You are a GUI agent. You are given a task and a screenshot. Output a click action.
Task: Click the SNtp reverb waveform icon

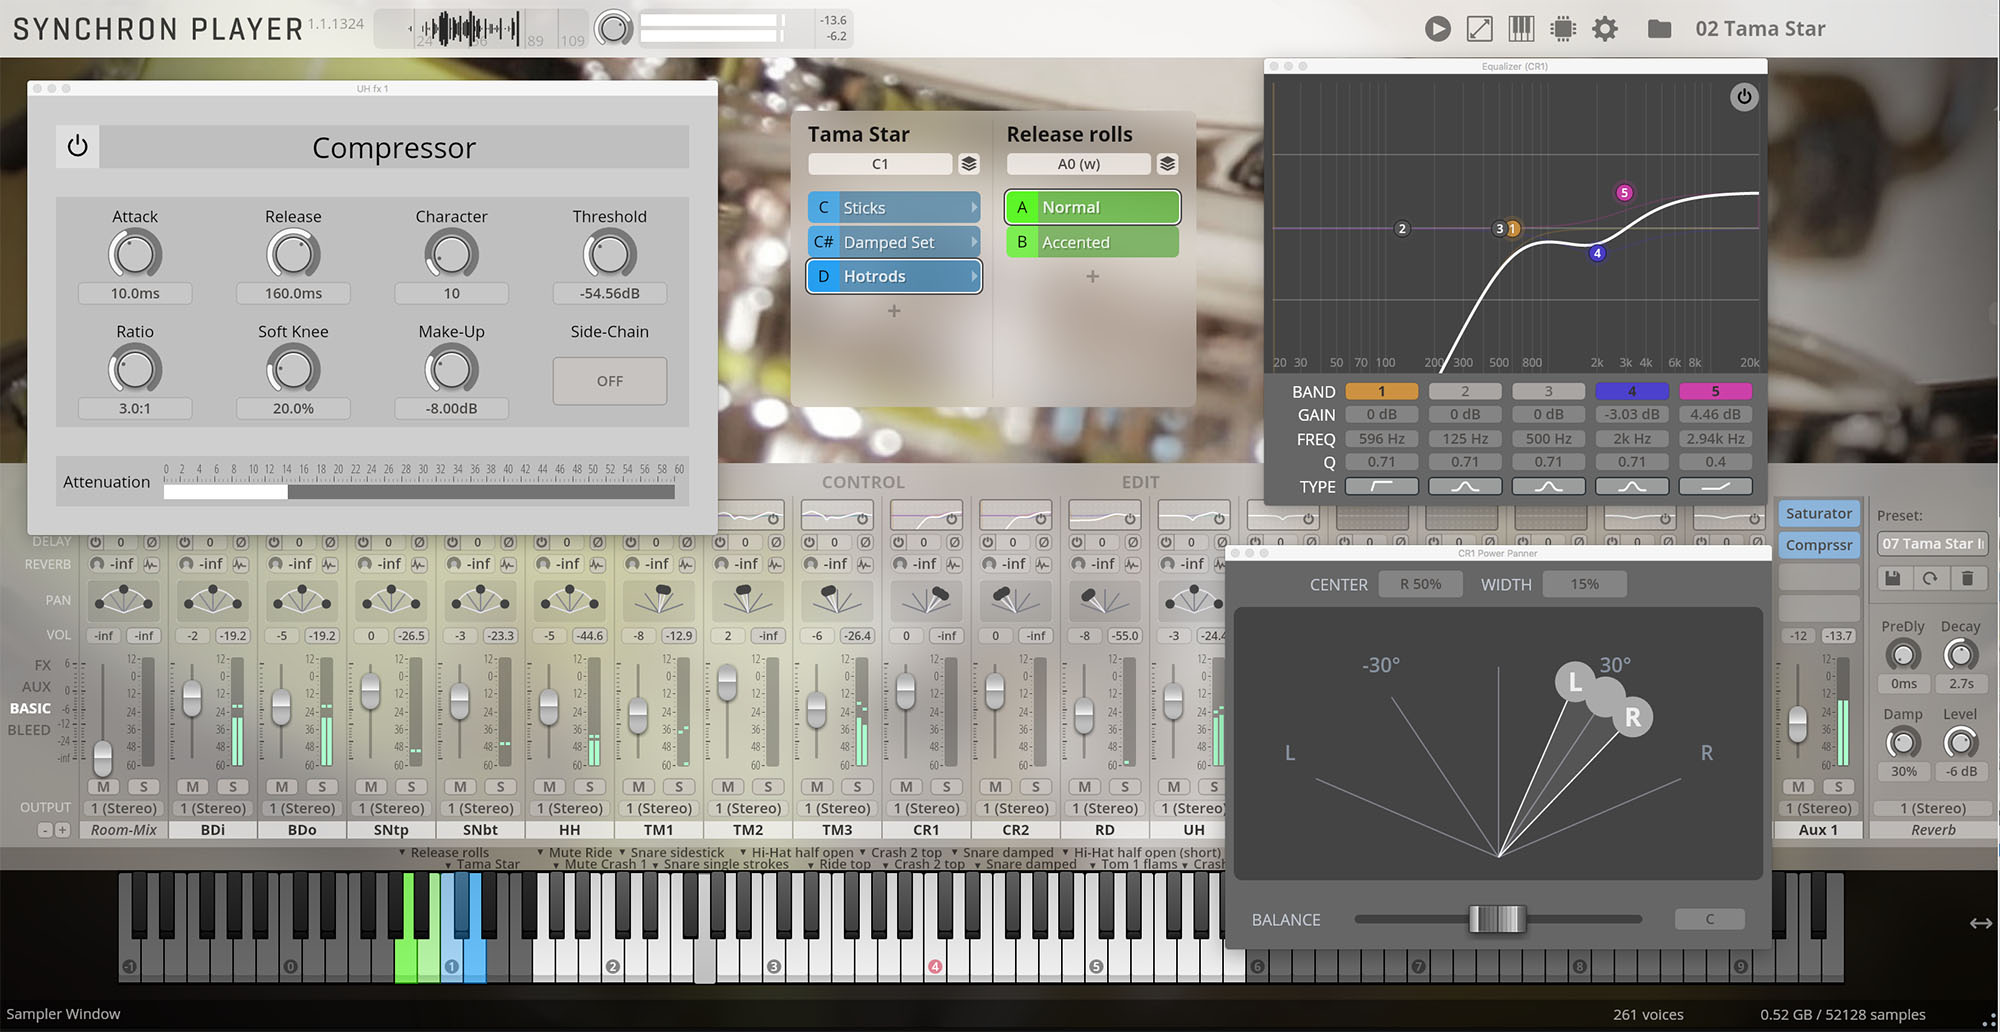[x=418, y=564]
